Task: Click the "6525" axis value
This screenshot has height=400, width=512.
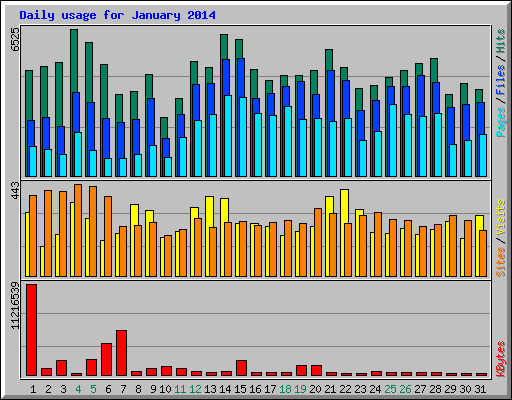Action: pyautogui.click(x=15, y=39)
